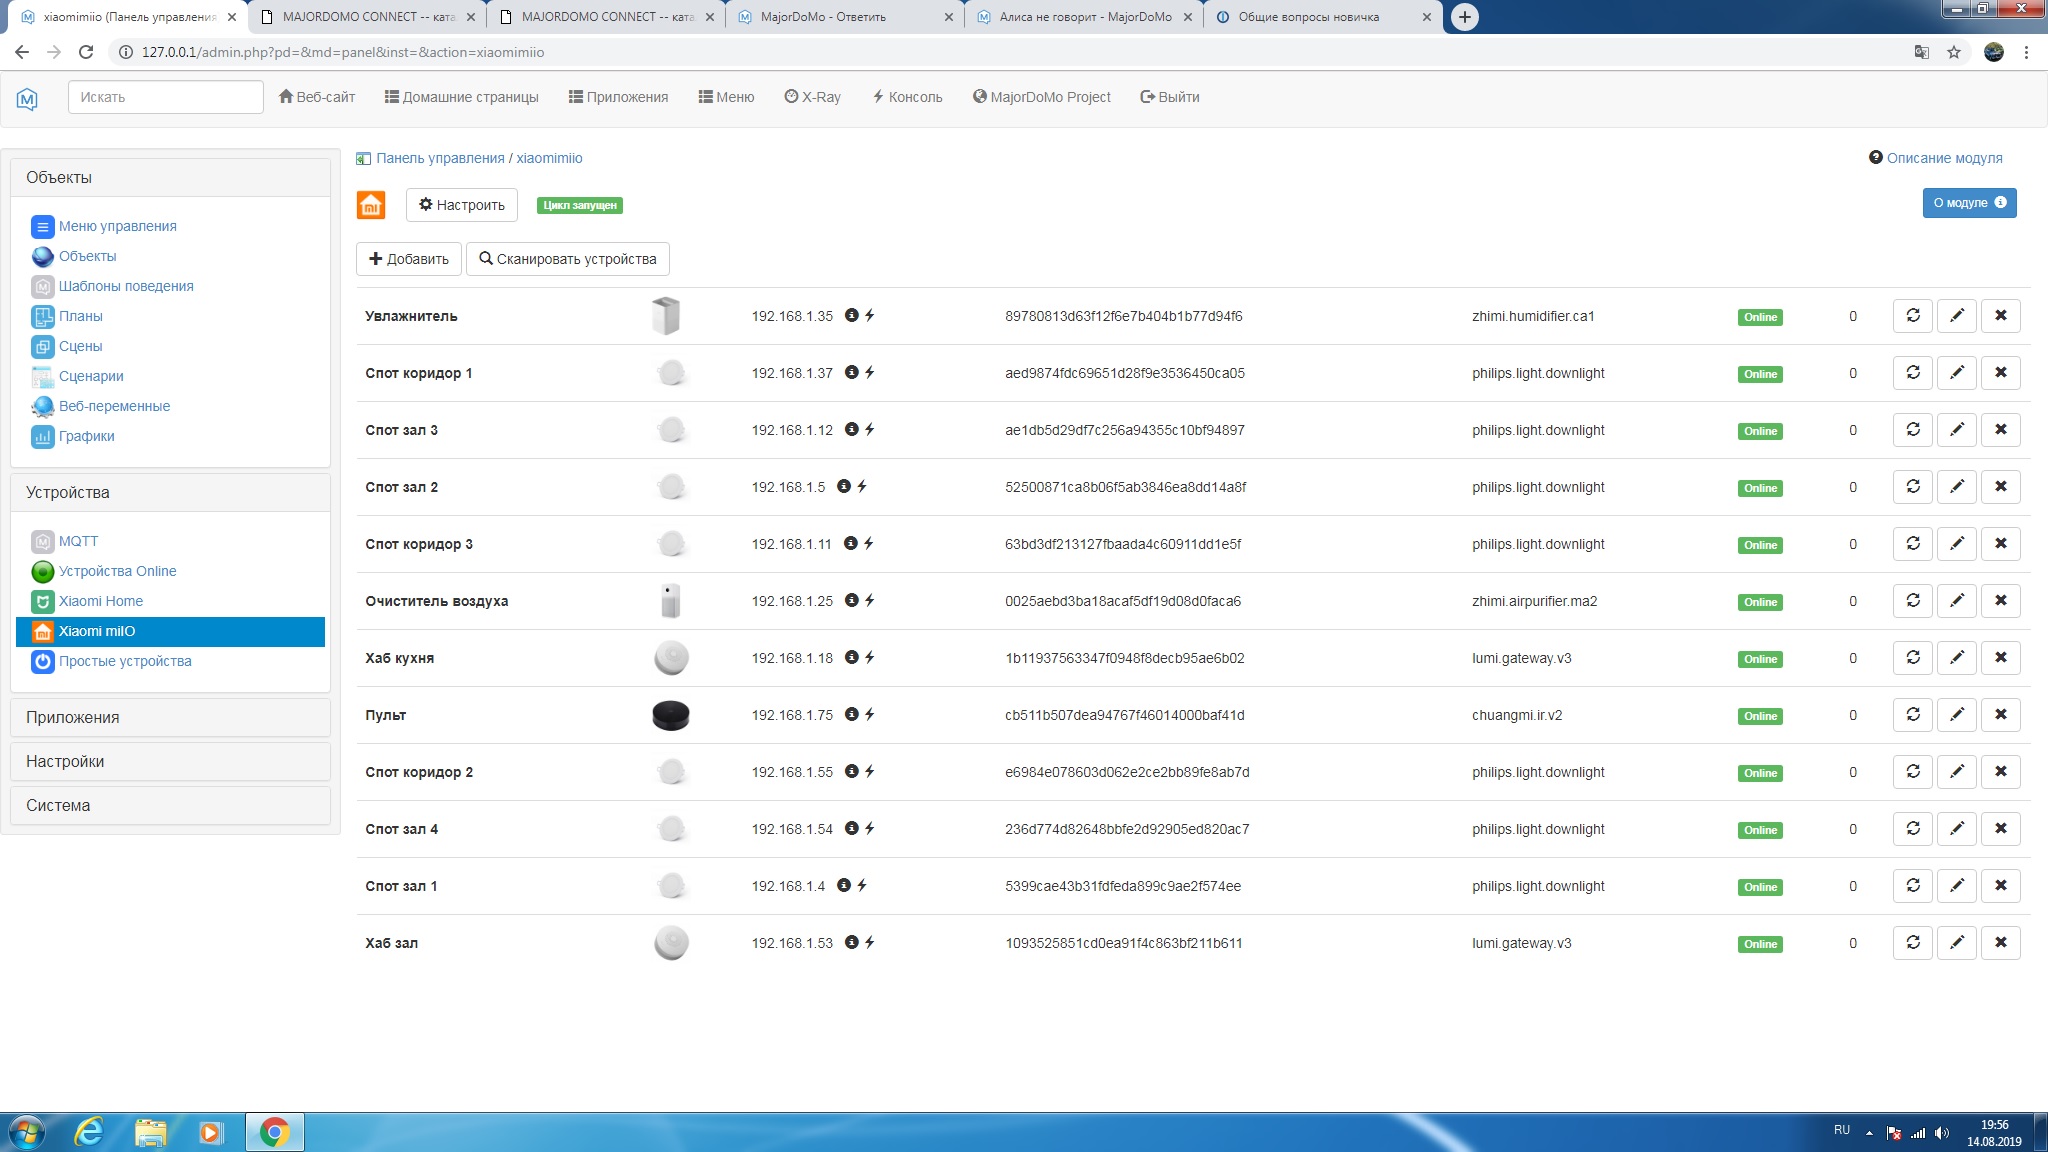Click MajorDoMo logo in top navbar
The width and height of the screenshot is (2048, 1152).
click(27, 98)
